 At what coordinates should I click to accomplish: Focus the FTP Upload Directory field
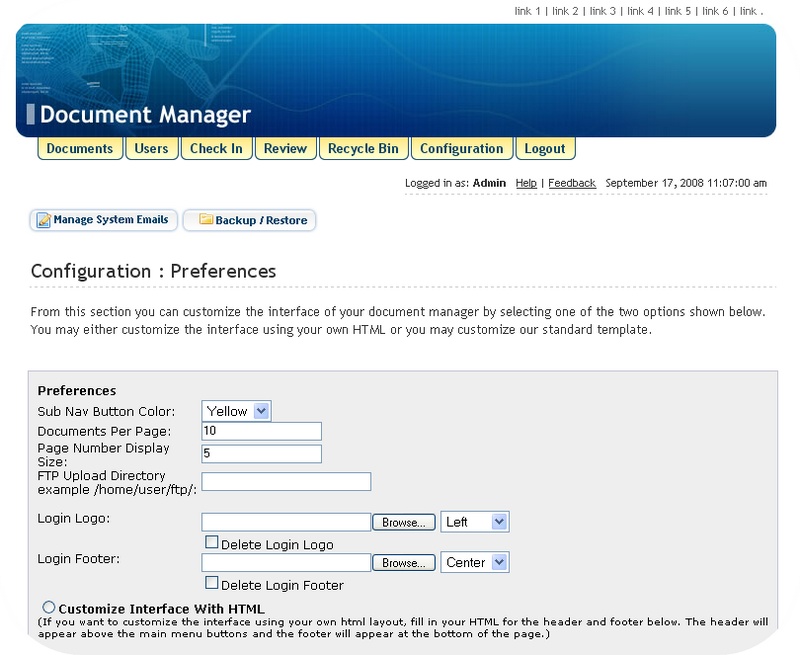click(286, 482)
